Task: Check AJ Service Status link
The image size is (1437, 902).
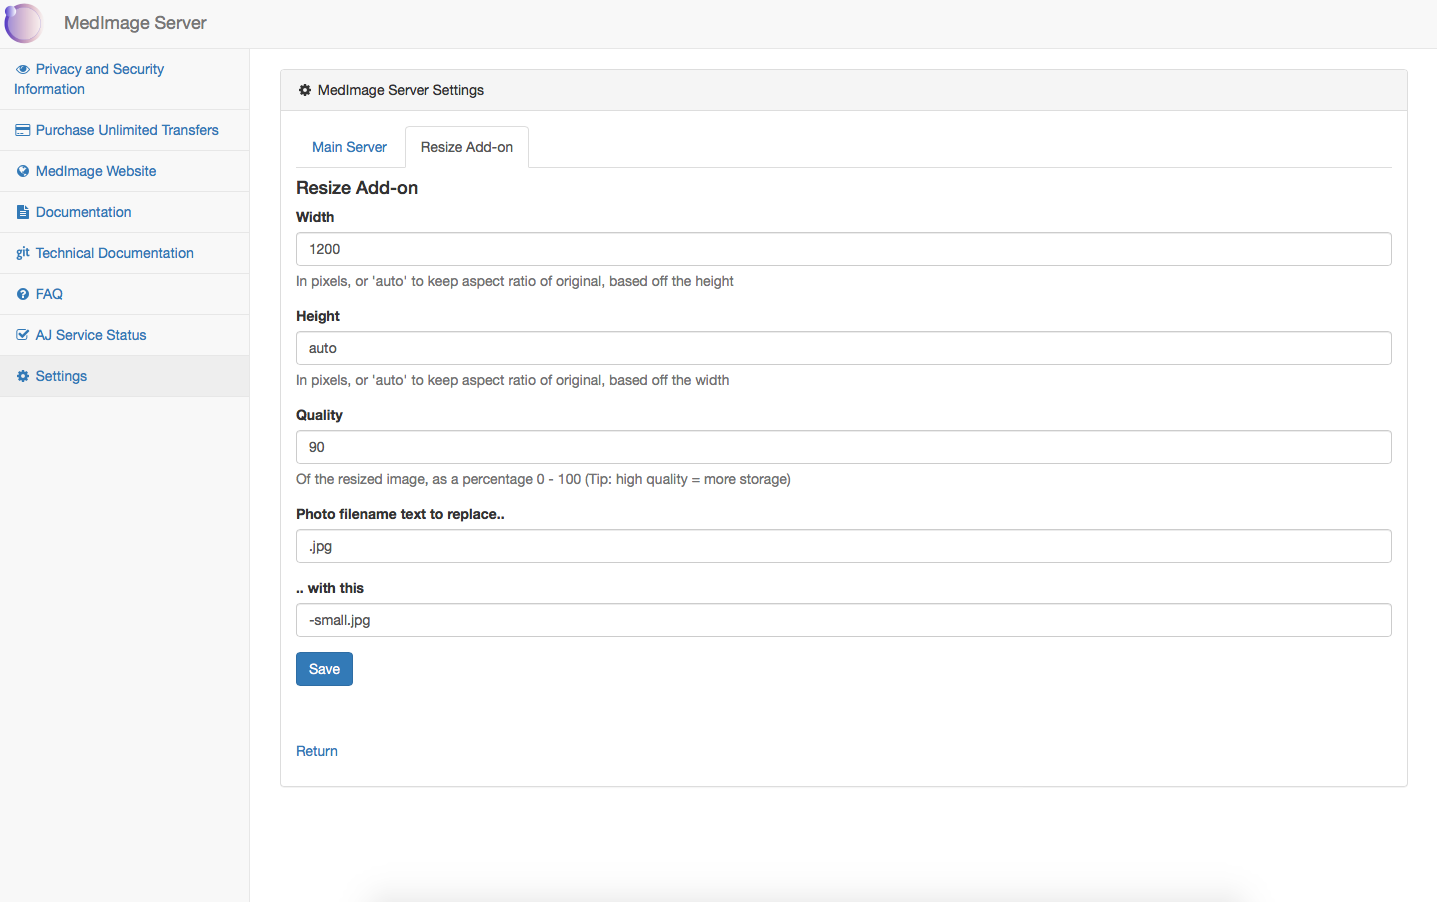Action: 91,335
